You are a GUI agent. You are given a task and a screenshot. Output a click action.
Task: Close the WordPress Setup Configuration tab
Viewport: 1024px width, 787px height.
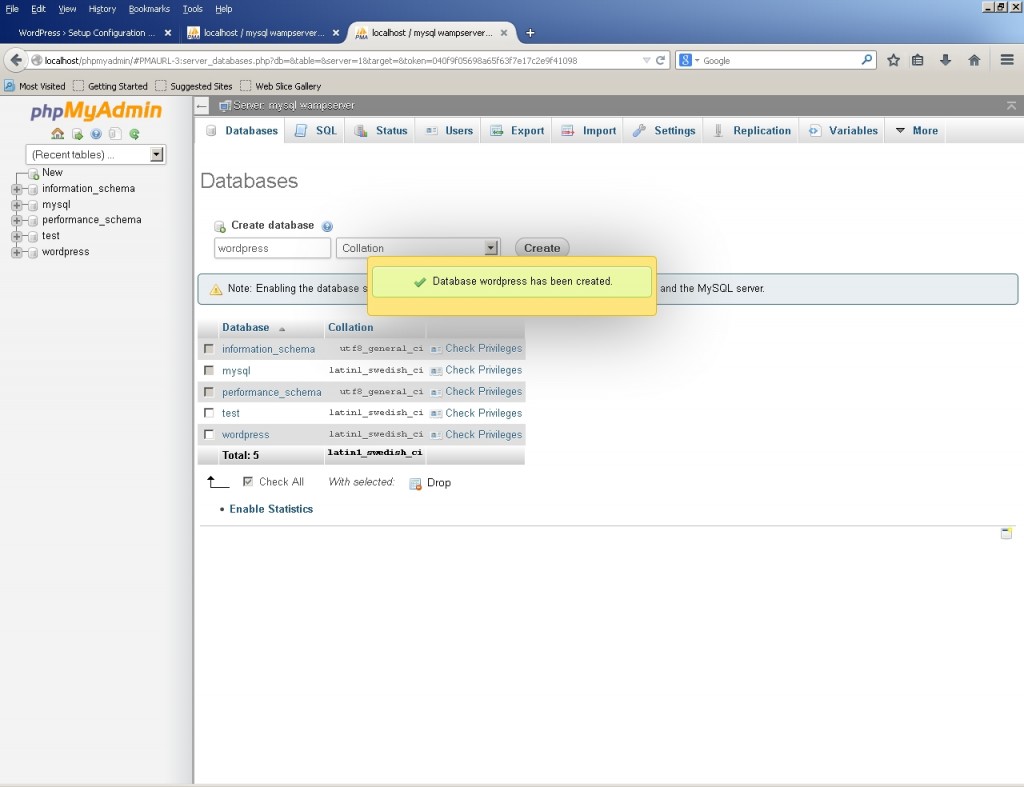pos(168,33)
